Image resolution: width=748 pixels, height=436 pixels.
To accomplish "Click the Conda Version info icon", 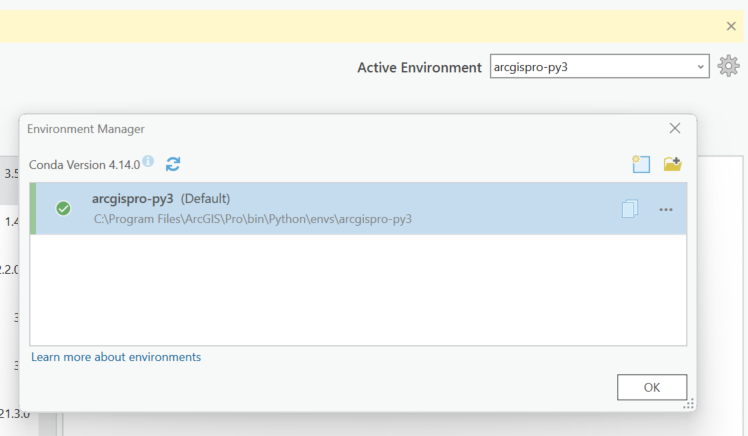I will [x=148, y=161].
